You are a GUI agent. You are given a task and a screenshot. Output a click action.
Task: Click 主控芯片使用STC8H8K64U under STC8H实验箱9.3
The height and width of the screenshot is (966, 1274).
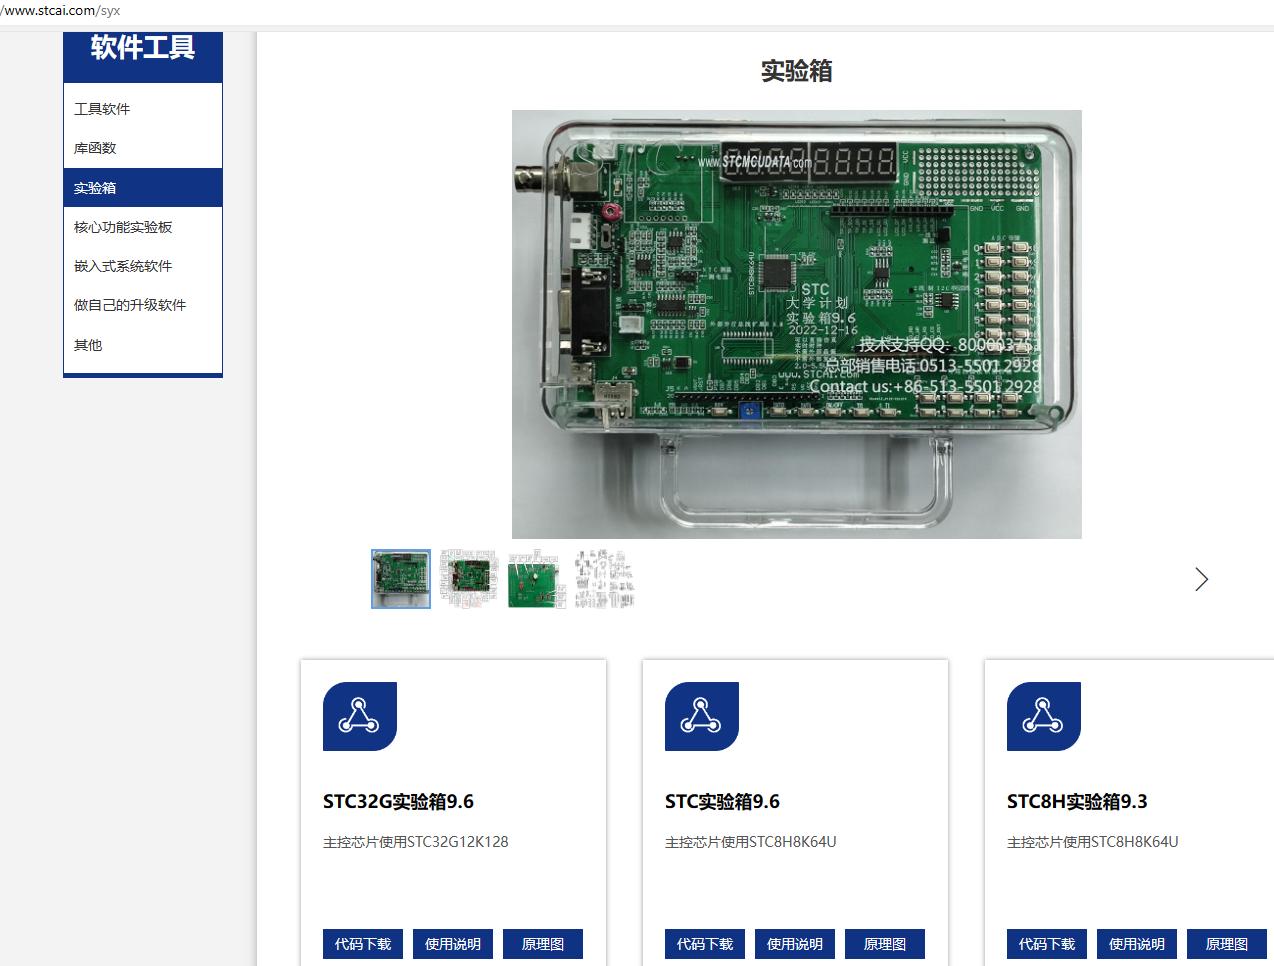[x=1093, y=842]
